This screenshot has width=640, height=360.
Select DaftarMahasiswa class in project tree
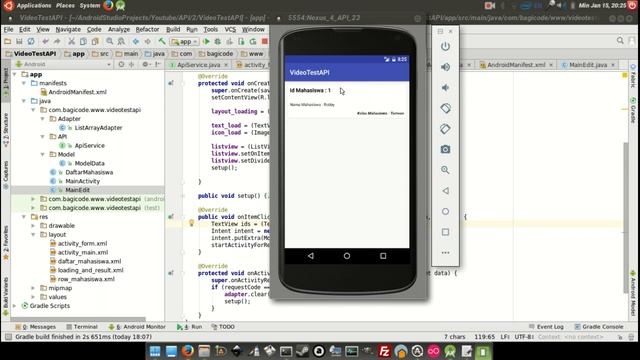click(89, 172)
